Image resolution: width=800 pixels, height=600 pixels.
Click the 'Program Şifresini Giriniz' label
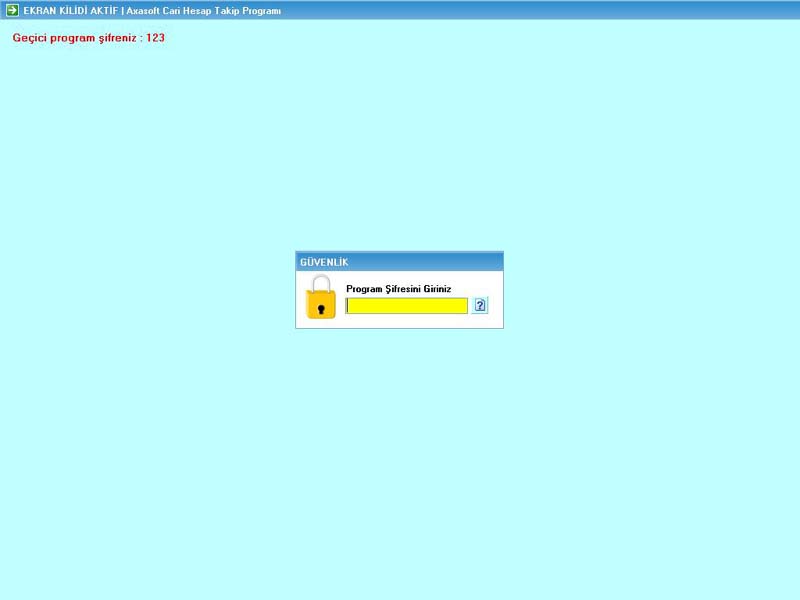398,289
